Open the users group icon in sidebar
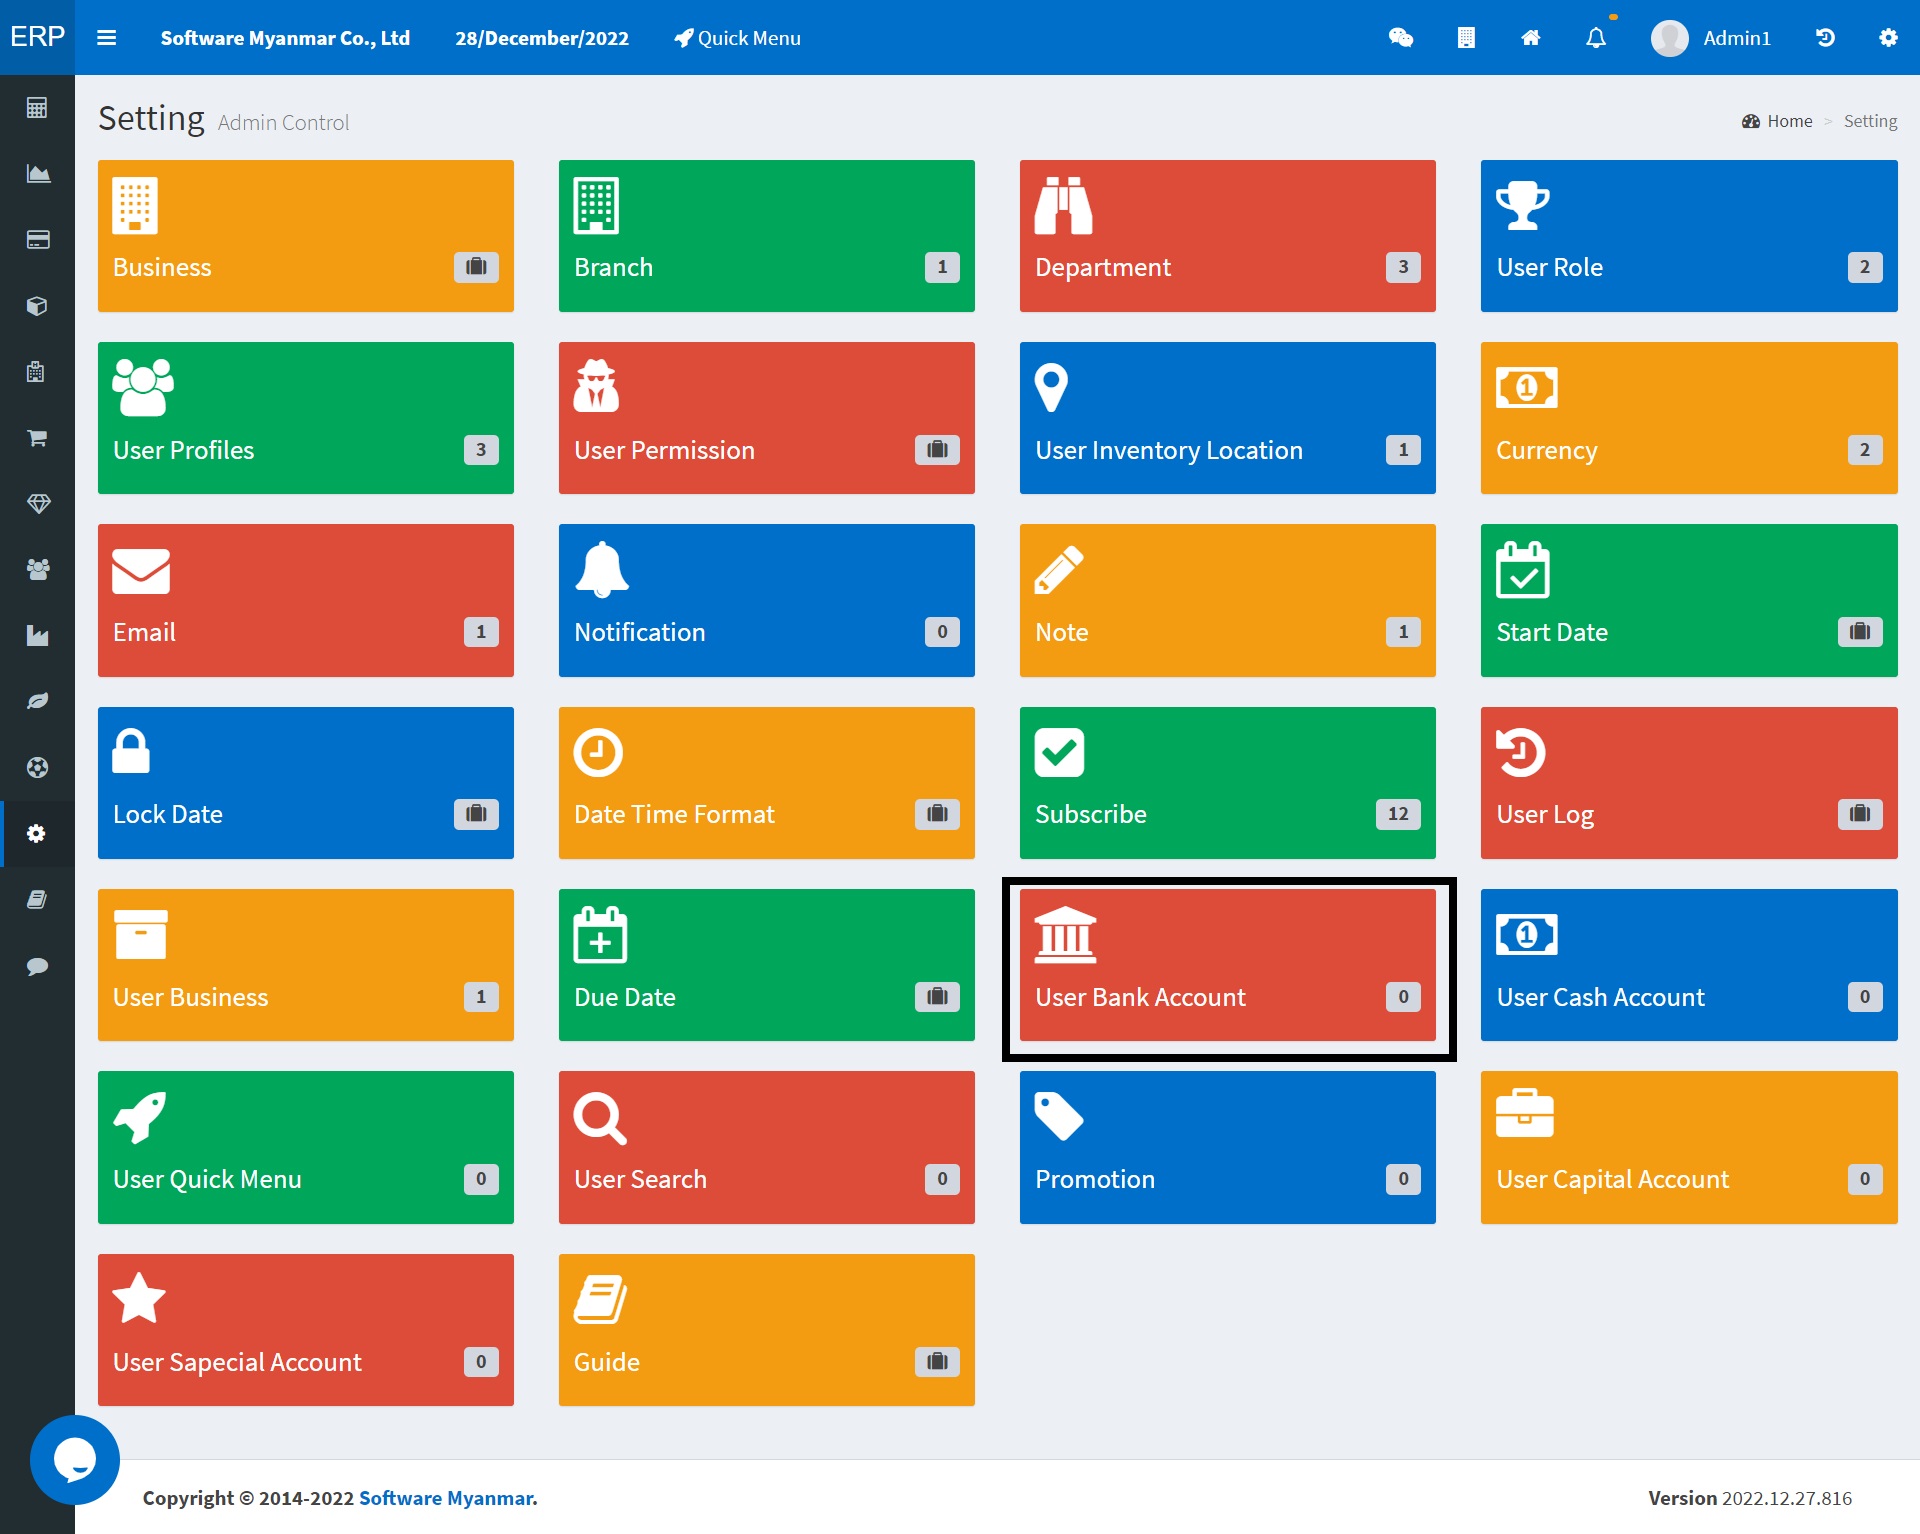The height and width of the screenshot is (1534, 1920). tap(37, 569)
